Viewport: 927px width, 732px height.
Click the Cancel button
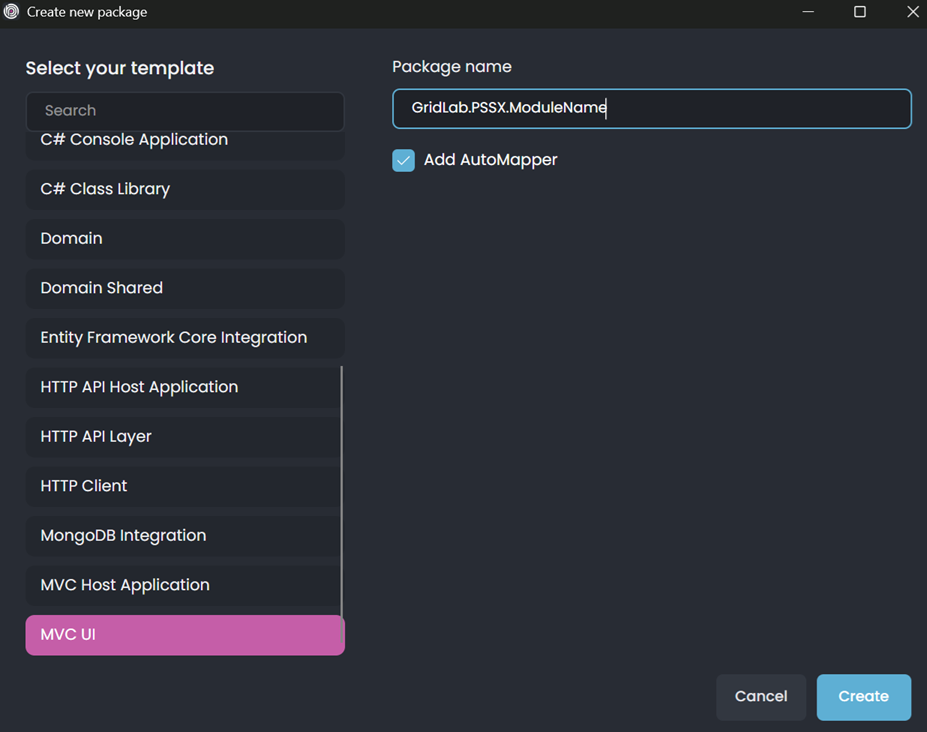pyautogui.click(x=761, y=697)
